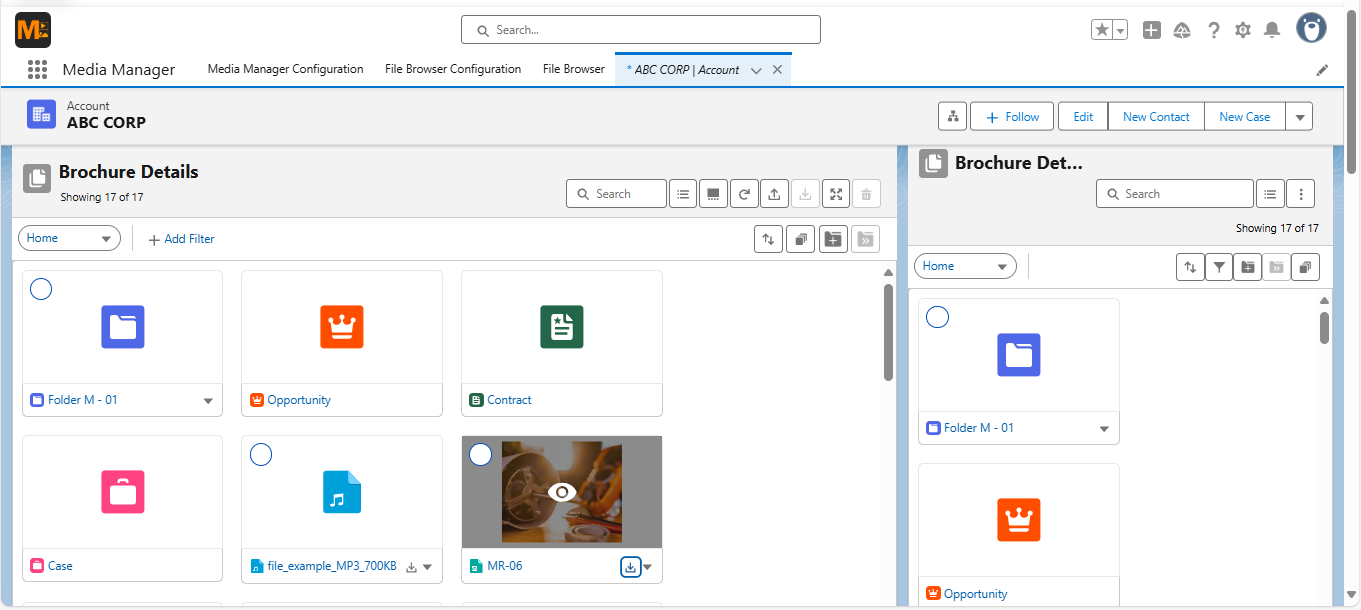Download MR-06 with the highlighted download icon
This screenshot has width=1361, height=610.
(631, 567)
